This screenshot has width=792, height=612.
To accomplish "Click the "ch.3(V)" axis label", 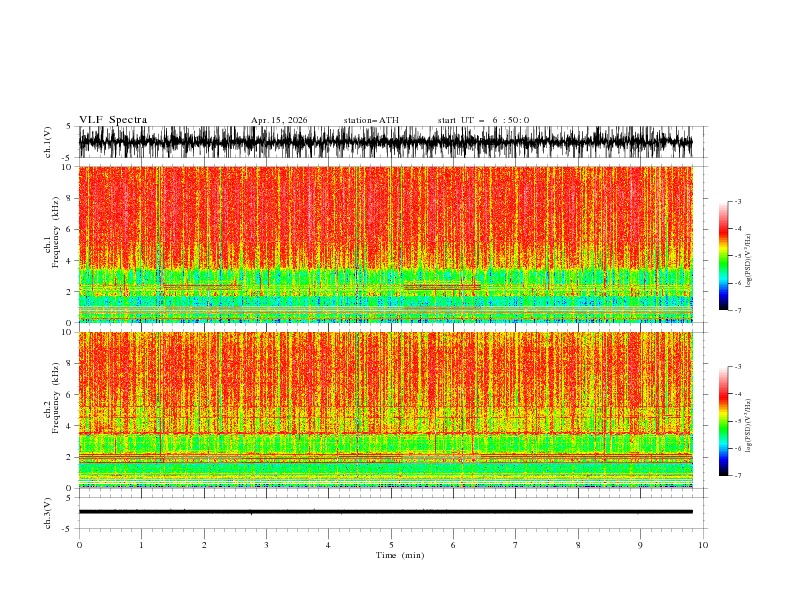I will 47,513.
